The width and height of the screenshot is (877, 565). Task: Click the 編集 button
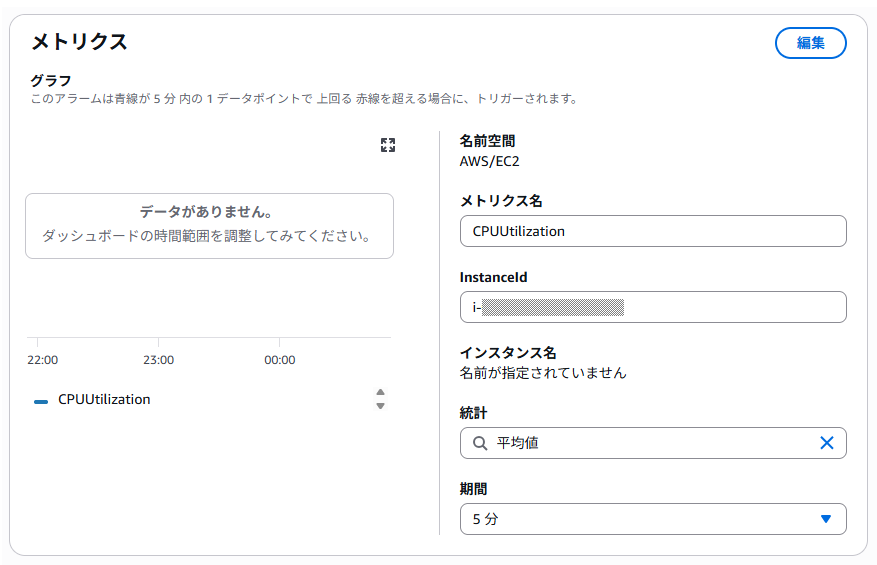[x=810, y=43]
